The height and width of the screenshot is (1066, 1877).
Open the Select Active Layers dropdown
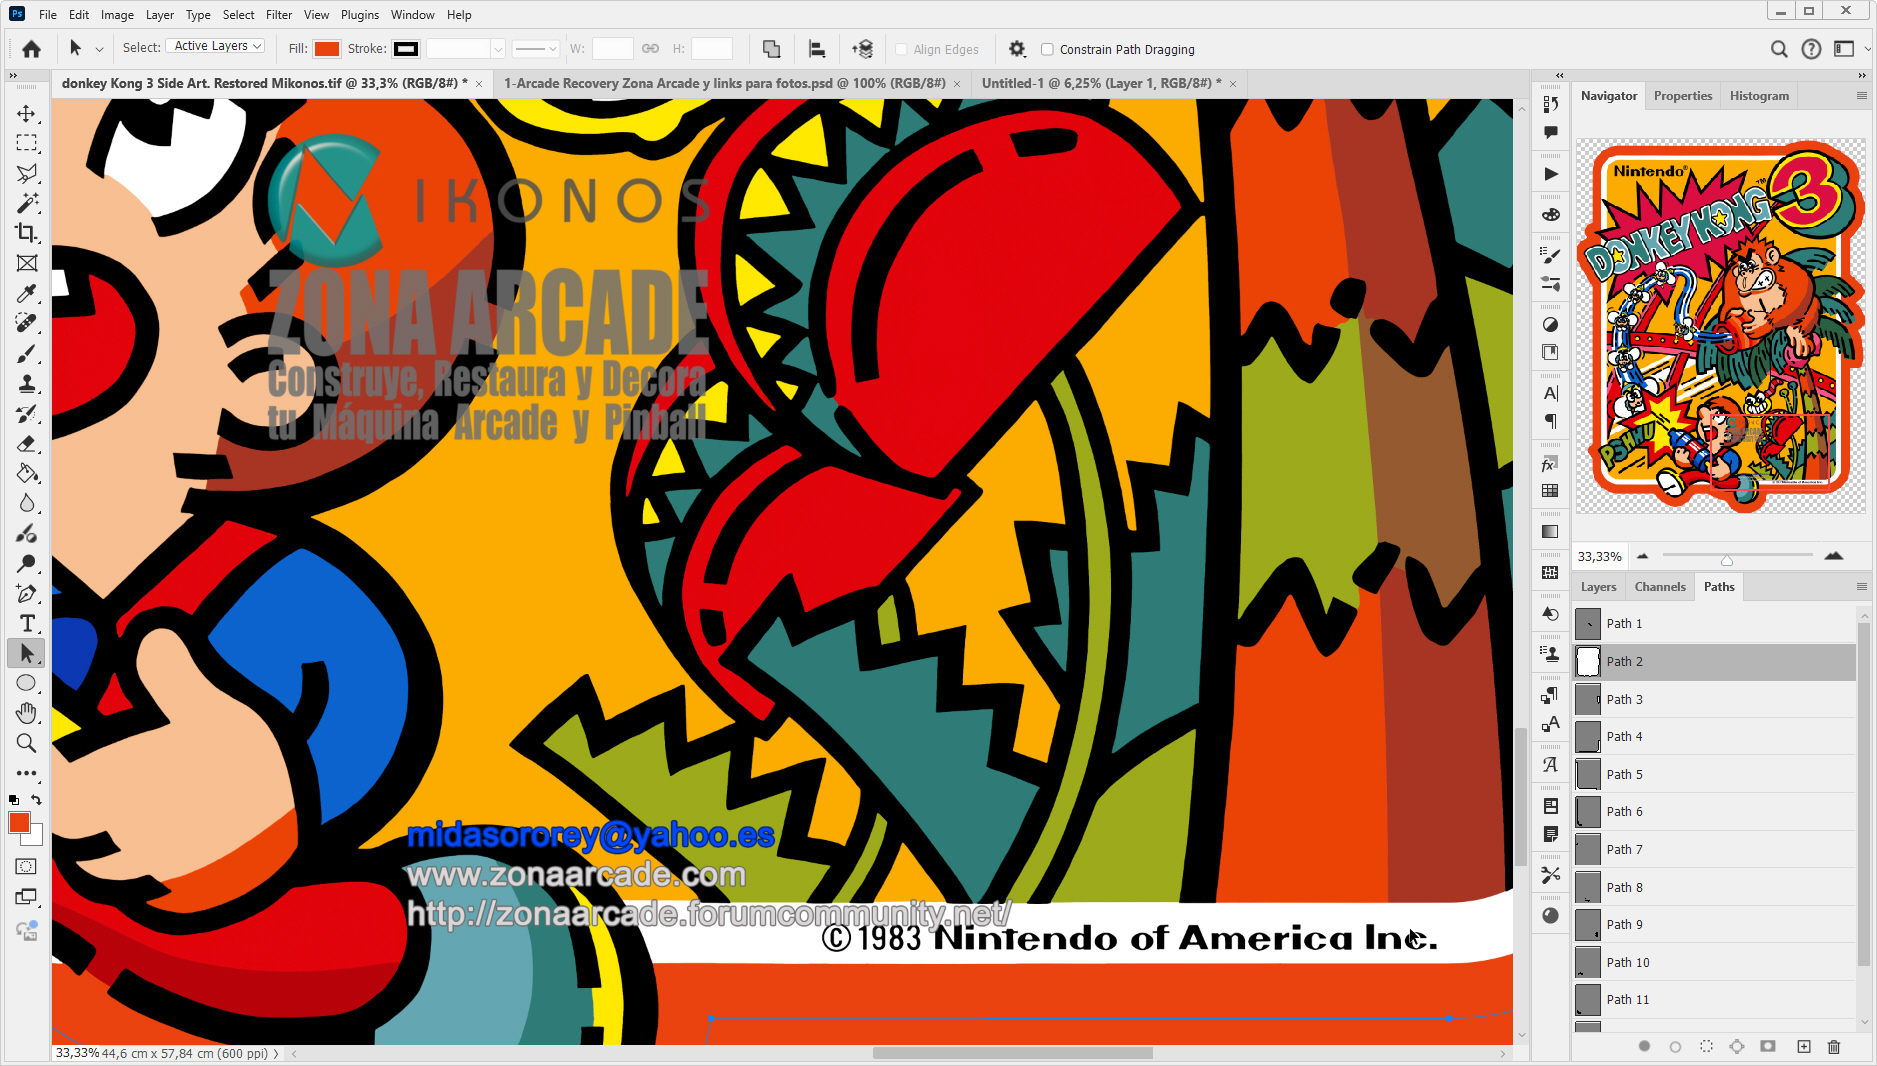click(216, 46)
